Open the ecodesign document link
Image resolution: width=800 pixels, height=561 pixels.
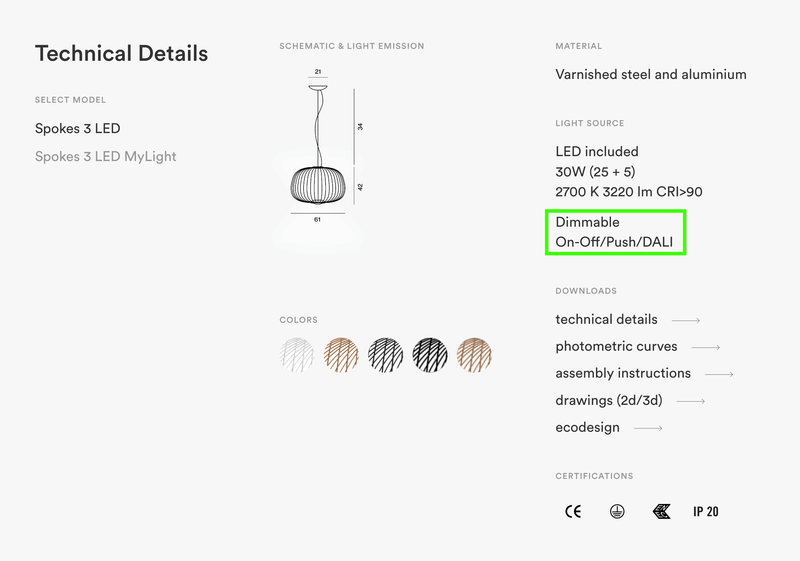[588, 428]
